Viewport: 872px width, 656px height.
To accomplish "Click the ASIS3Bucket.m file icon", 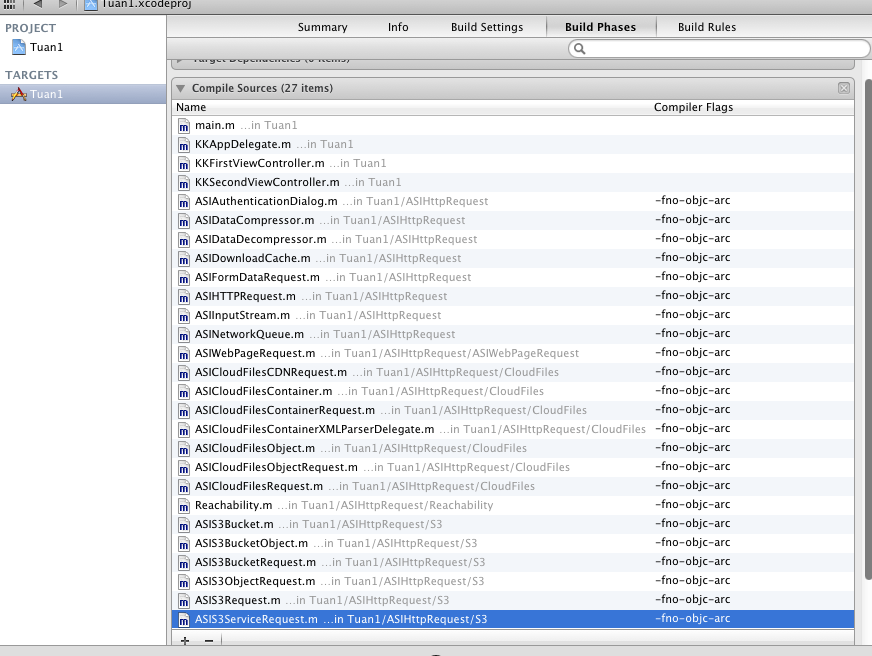I will click(x=184, y=525).
